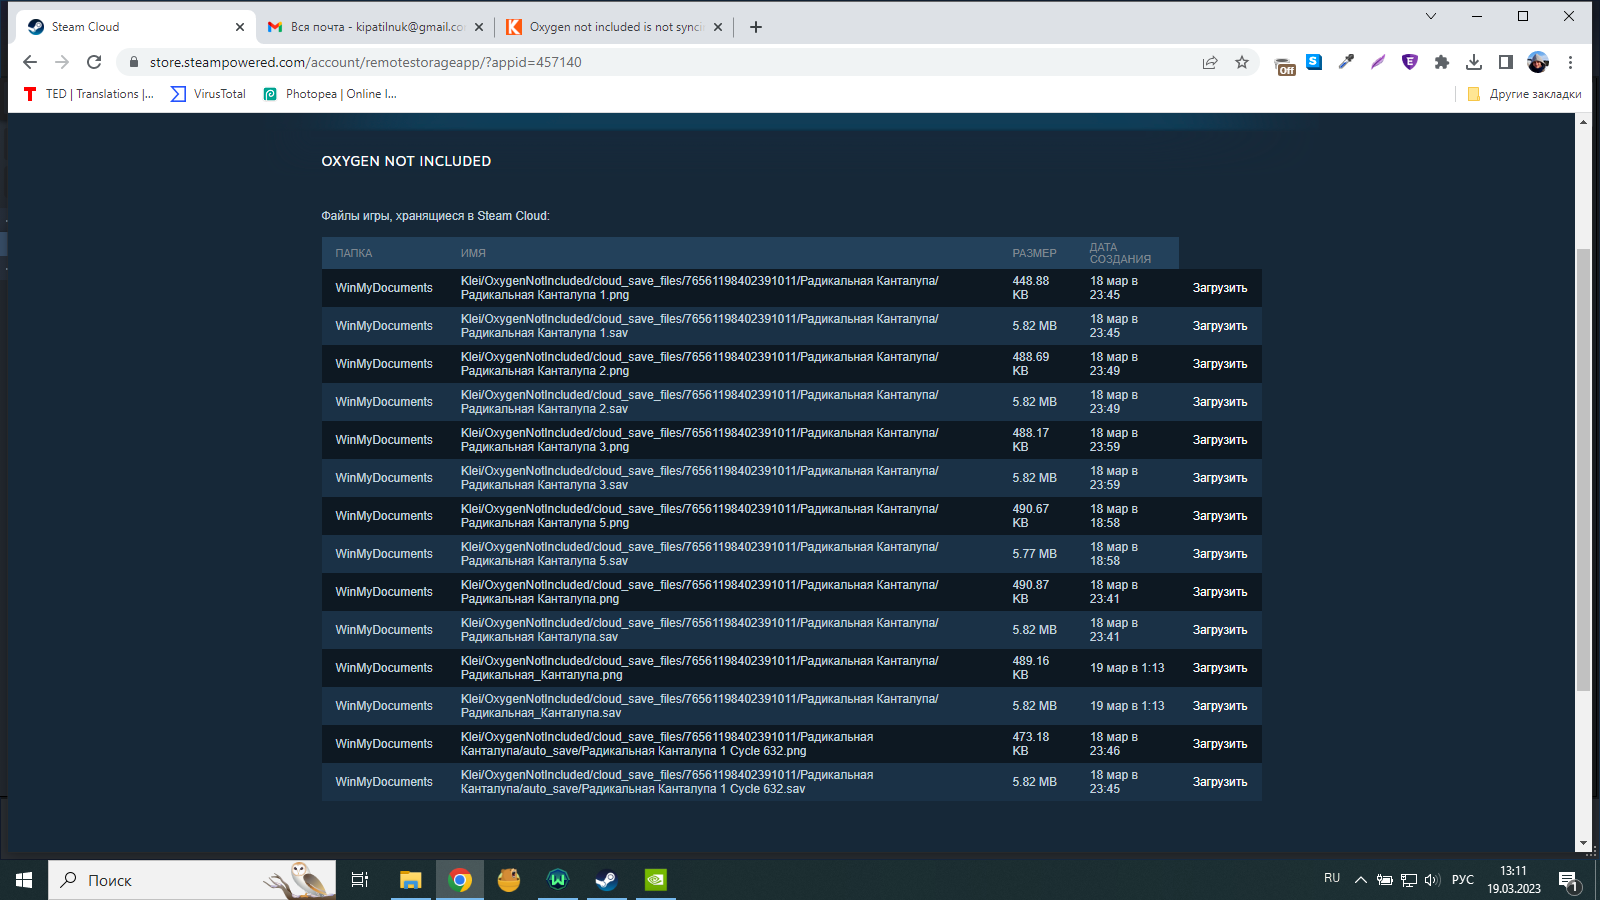1600x900 pixels.
Task: Open the Steam app in the taskbar
Action: [x=606, y=880]
